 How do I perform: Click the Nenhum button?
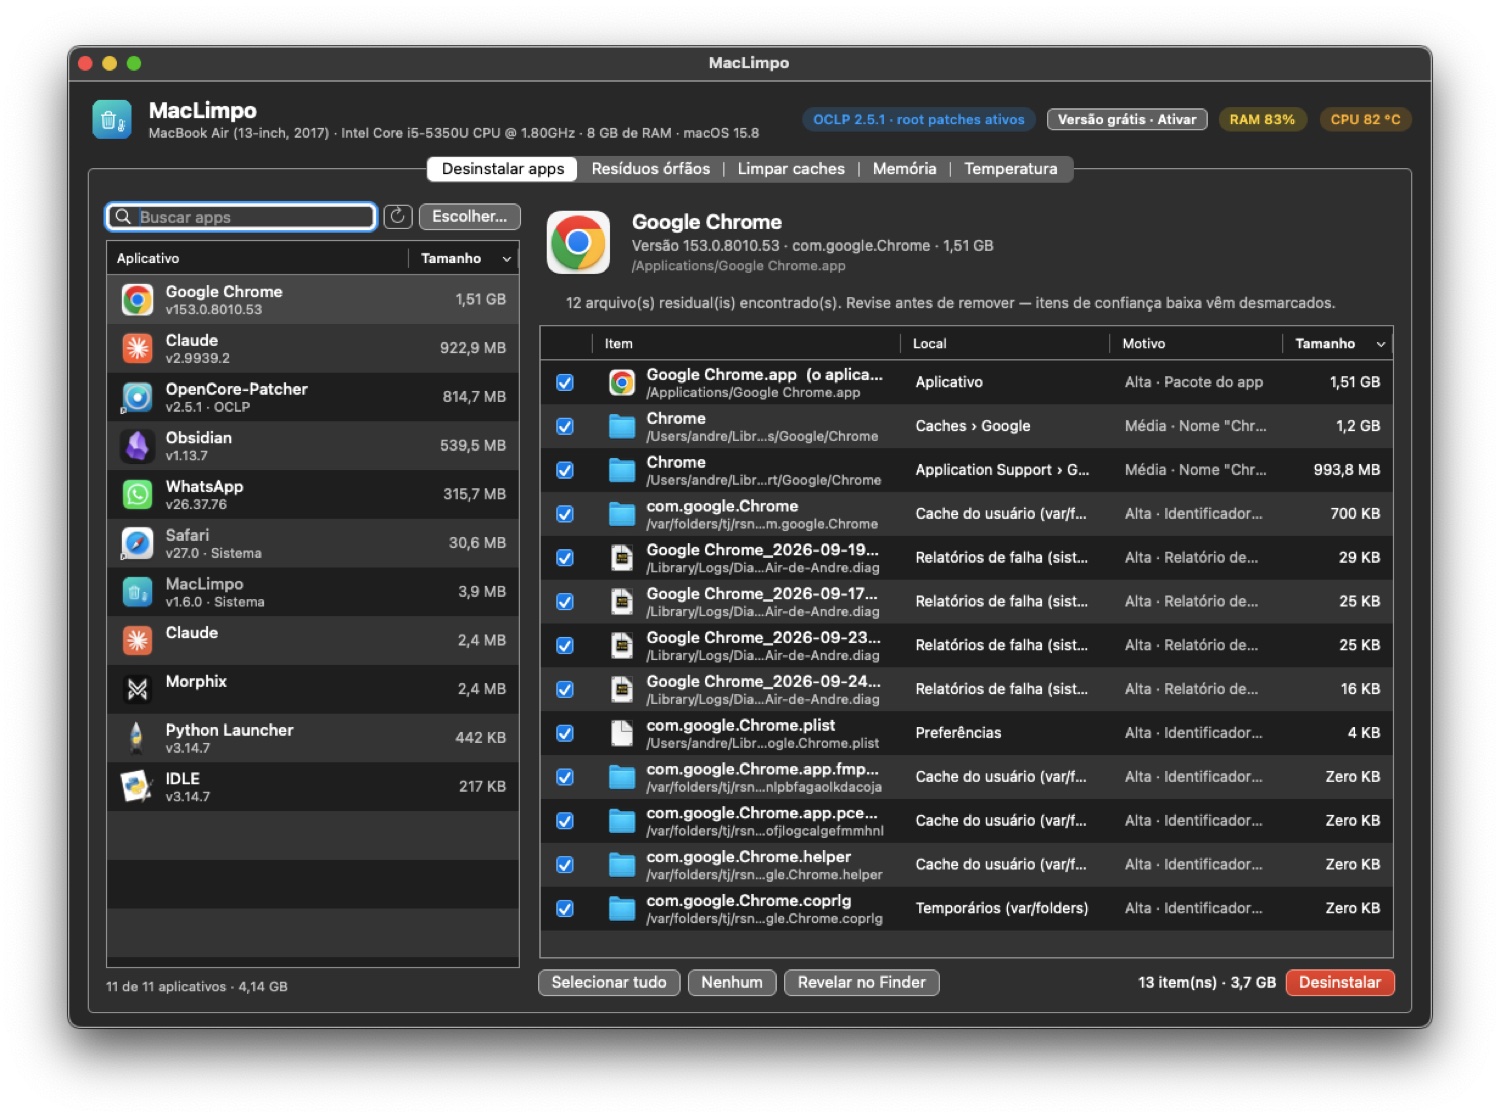point(732,982)
